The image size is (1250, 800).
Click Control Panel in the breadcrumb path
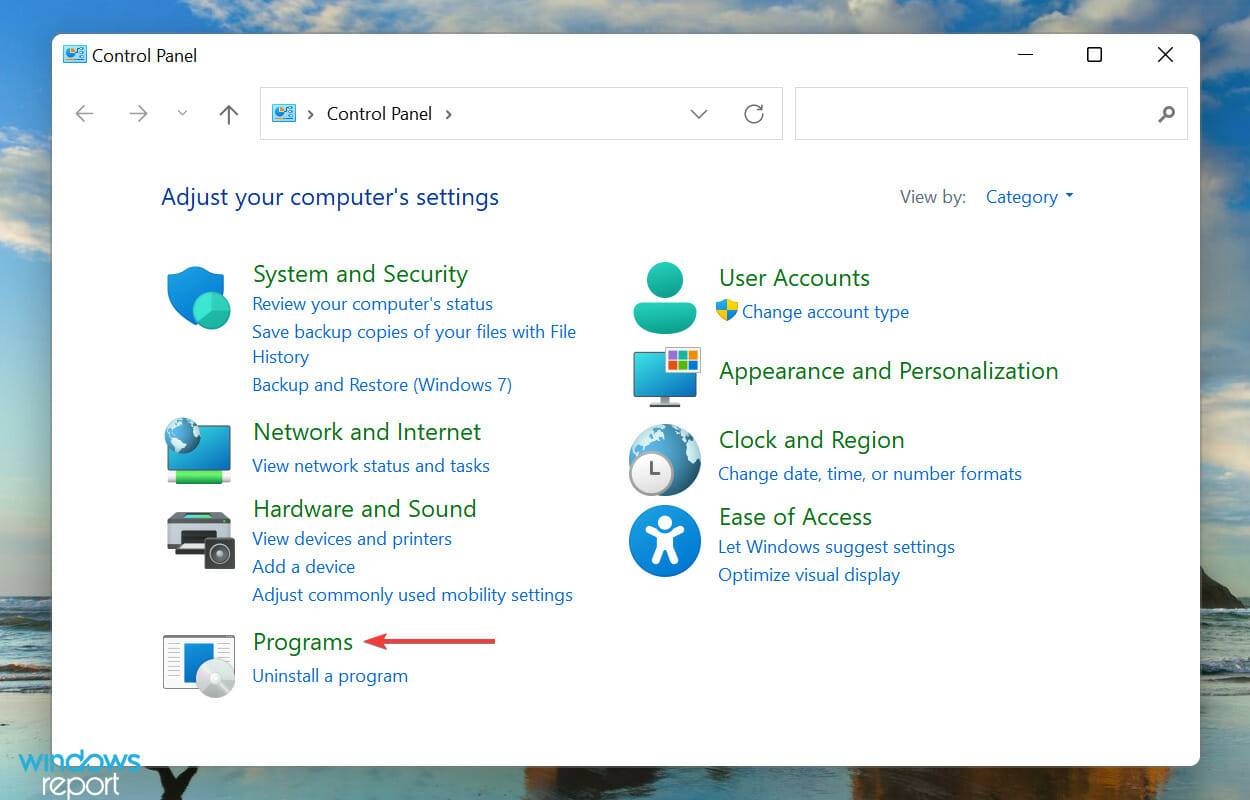[x=379, y=113]
